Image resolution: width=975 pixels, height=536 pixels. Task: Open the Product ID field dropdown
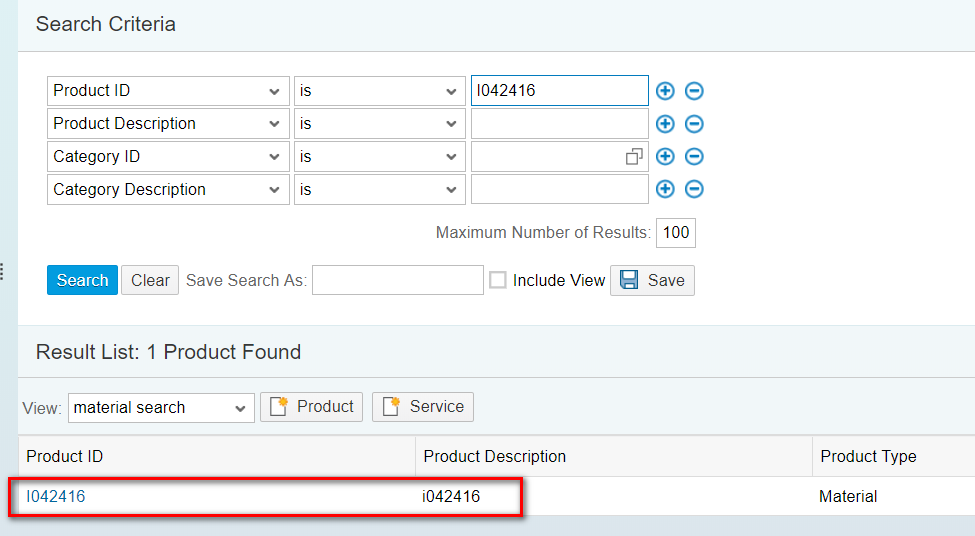click(x=275, y=91)
